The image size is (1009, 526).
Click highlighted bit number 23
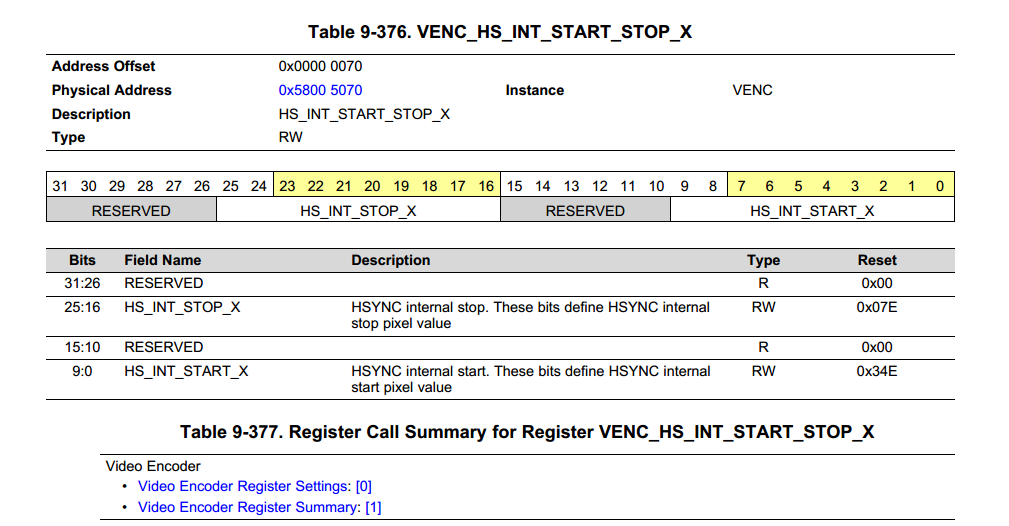[x=287, y=186]
